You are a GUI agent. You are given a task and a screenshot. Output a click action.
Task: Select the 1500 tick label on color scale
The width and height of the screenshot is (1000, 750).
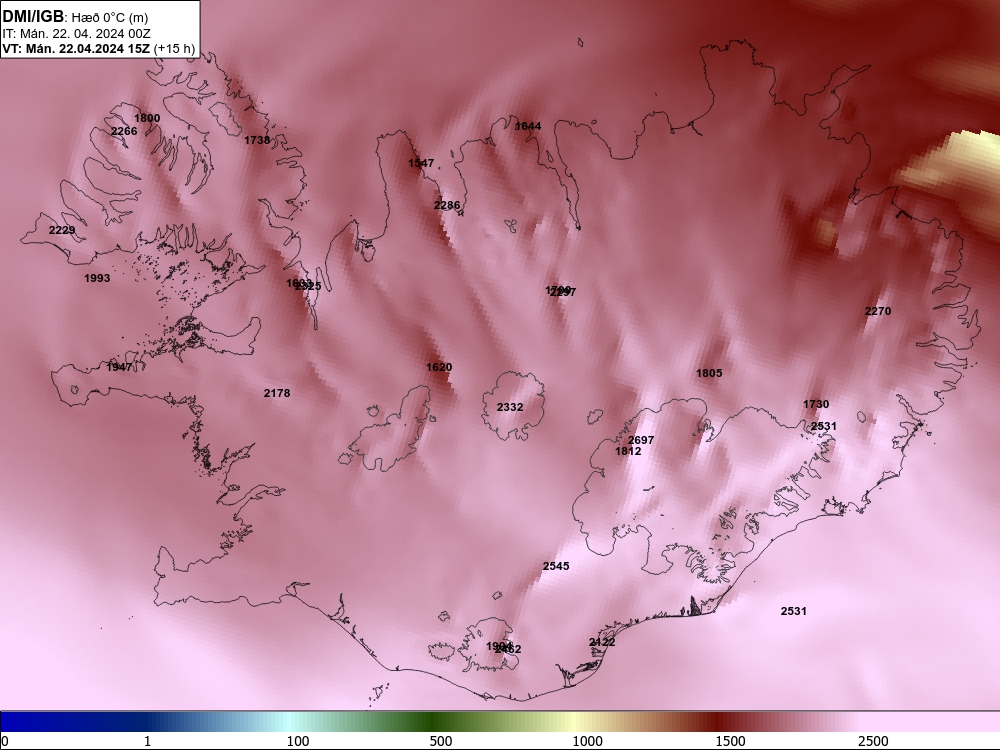(x=730, y=741)
